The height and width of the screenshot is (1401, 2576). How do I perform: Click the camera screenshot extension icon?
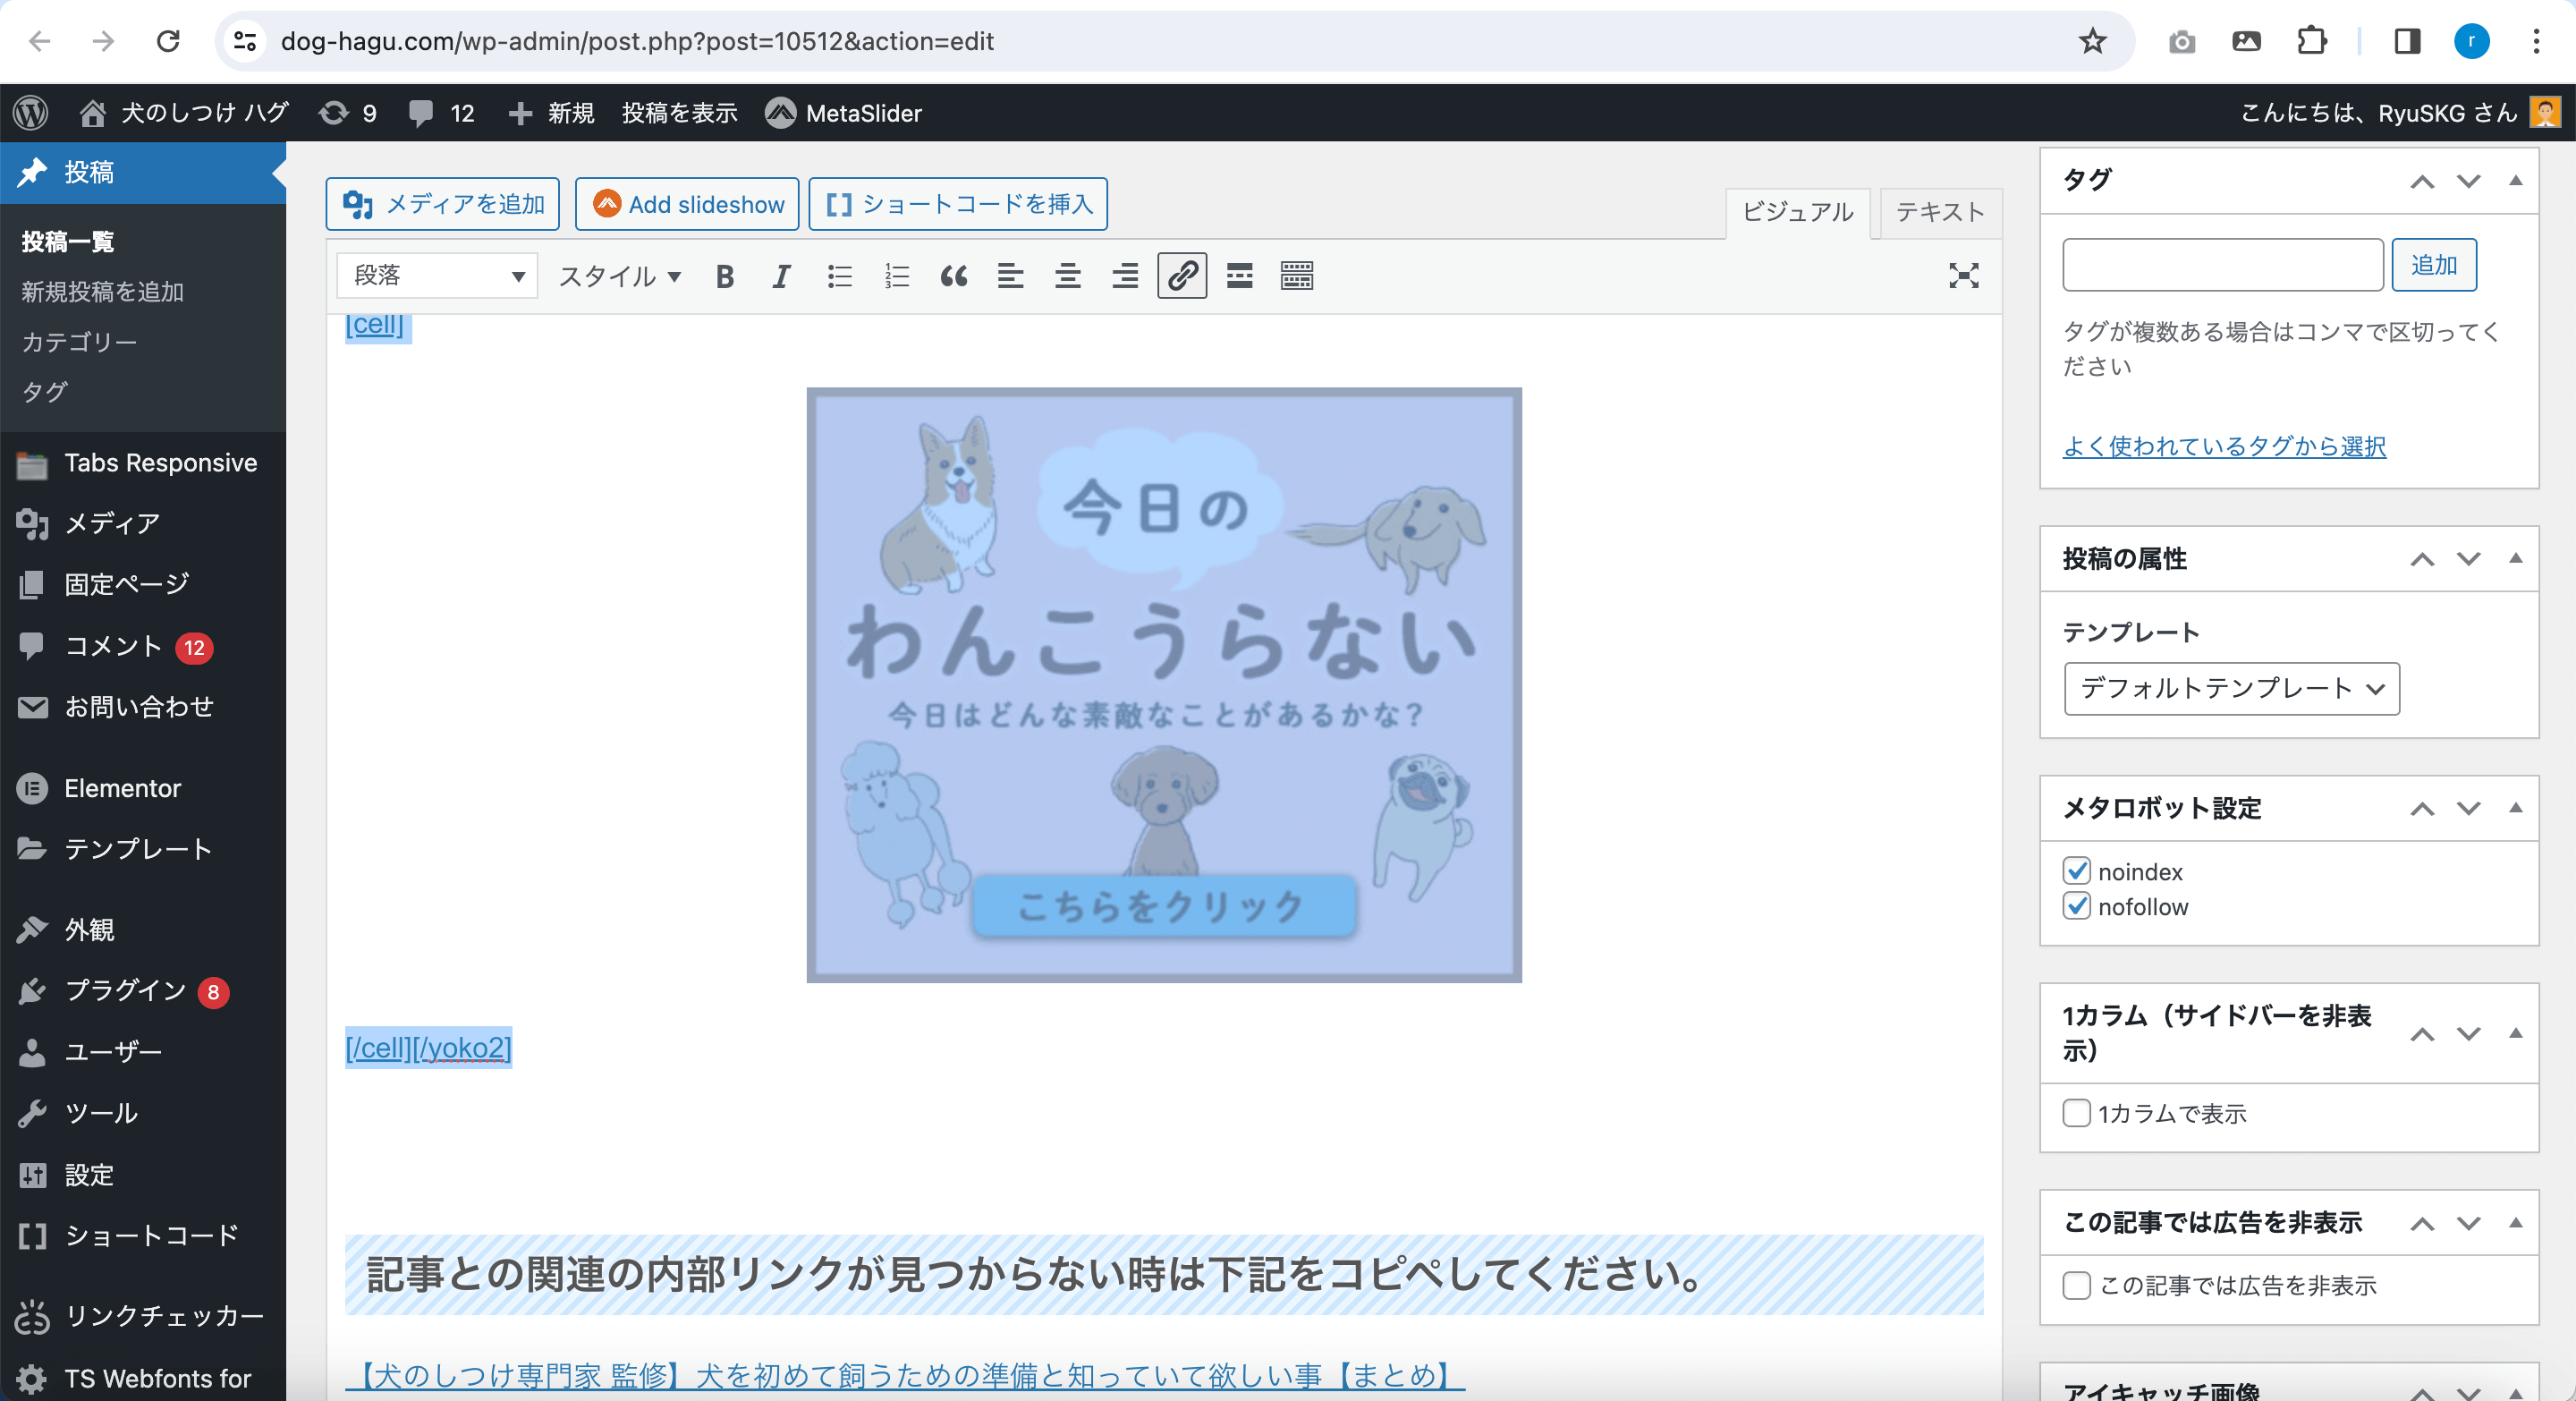coord(2181,41)
